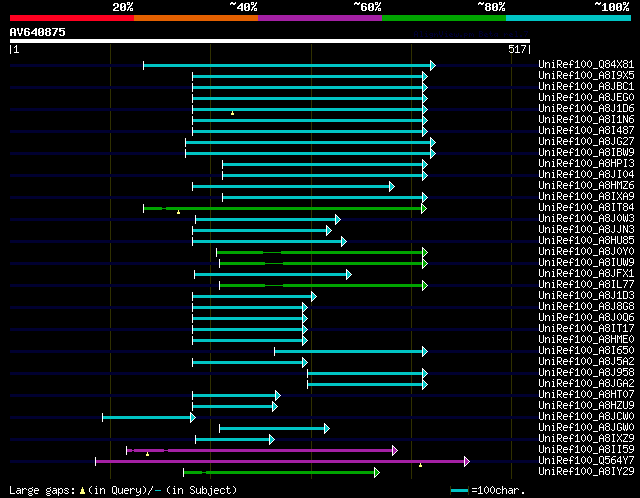Viewport: 640px width, 498px height.
Task: Click the UniRef100_A8IY29 label
Action: pos(586,472)
